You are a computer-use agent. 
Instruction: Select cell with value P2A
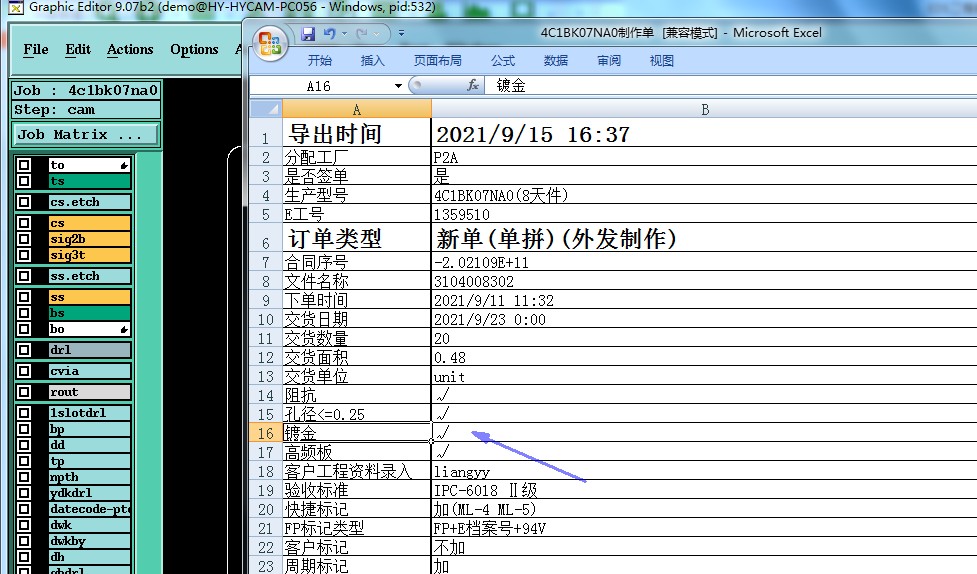pos(704,157)
